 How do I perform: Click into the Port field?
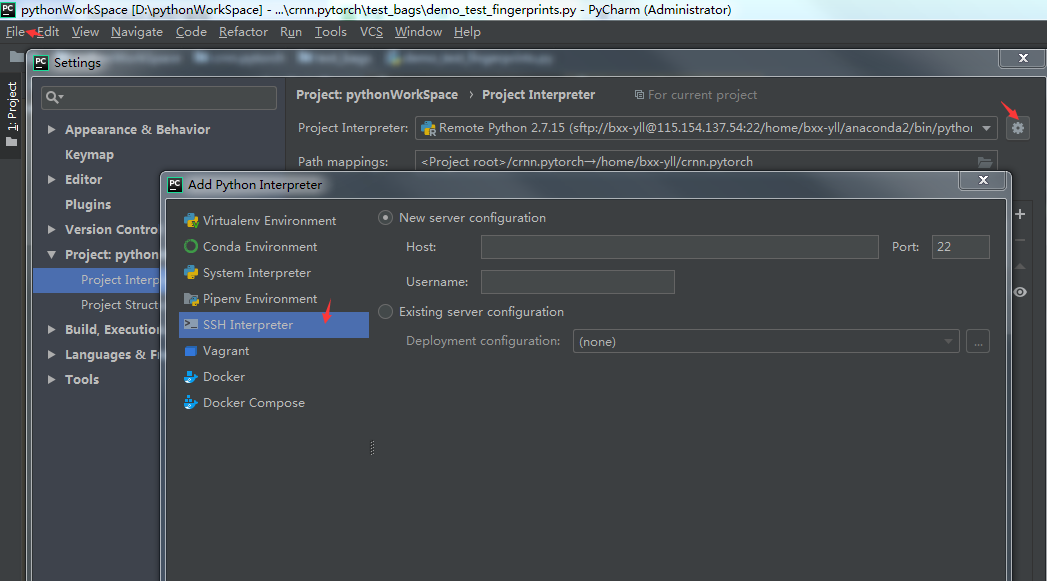[960, 246]
